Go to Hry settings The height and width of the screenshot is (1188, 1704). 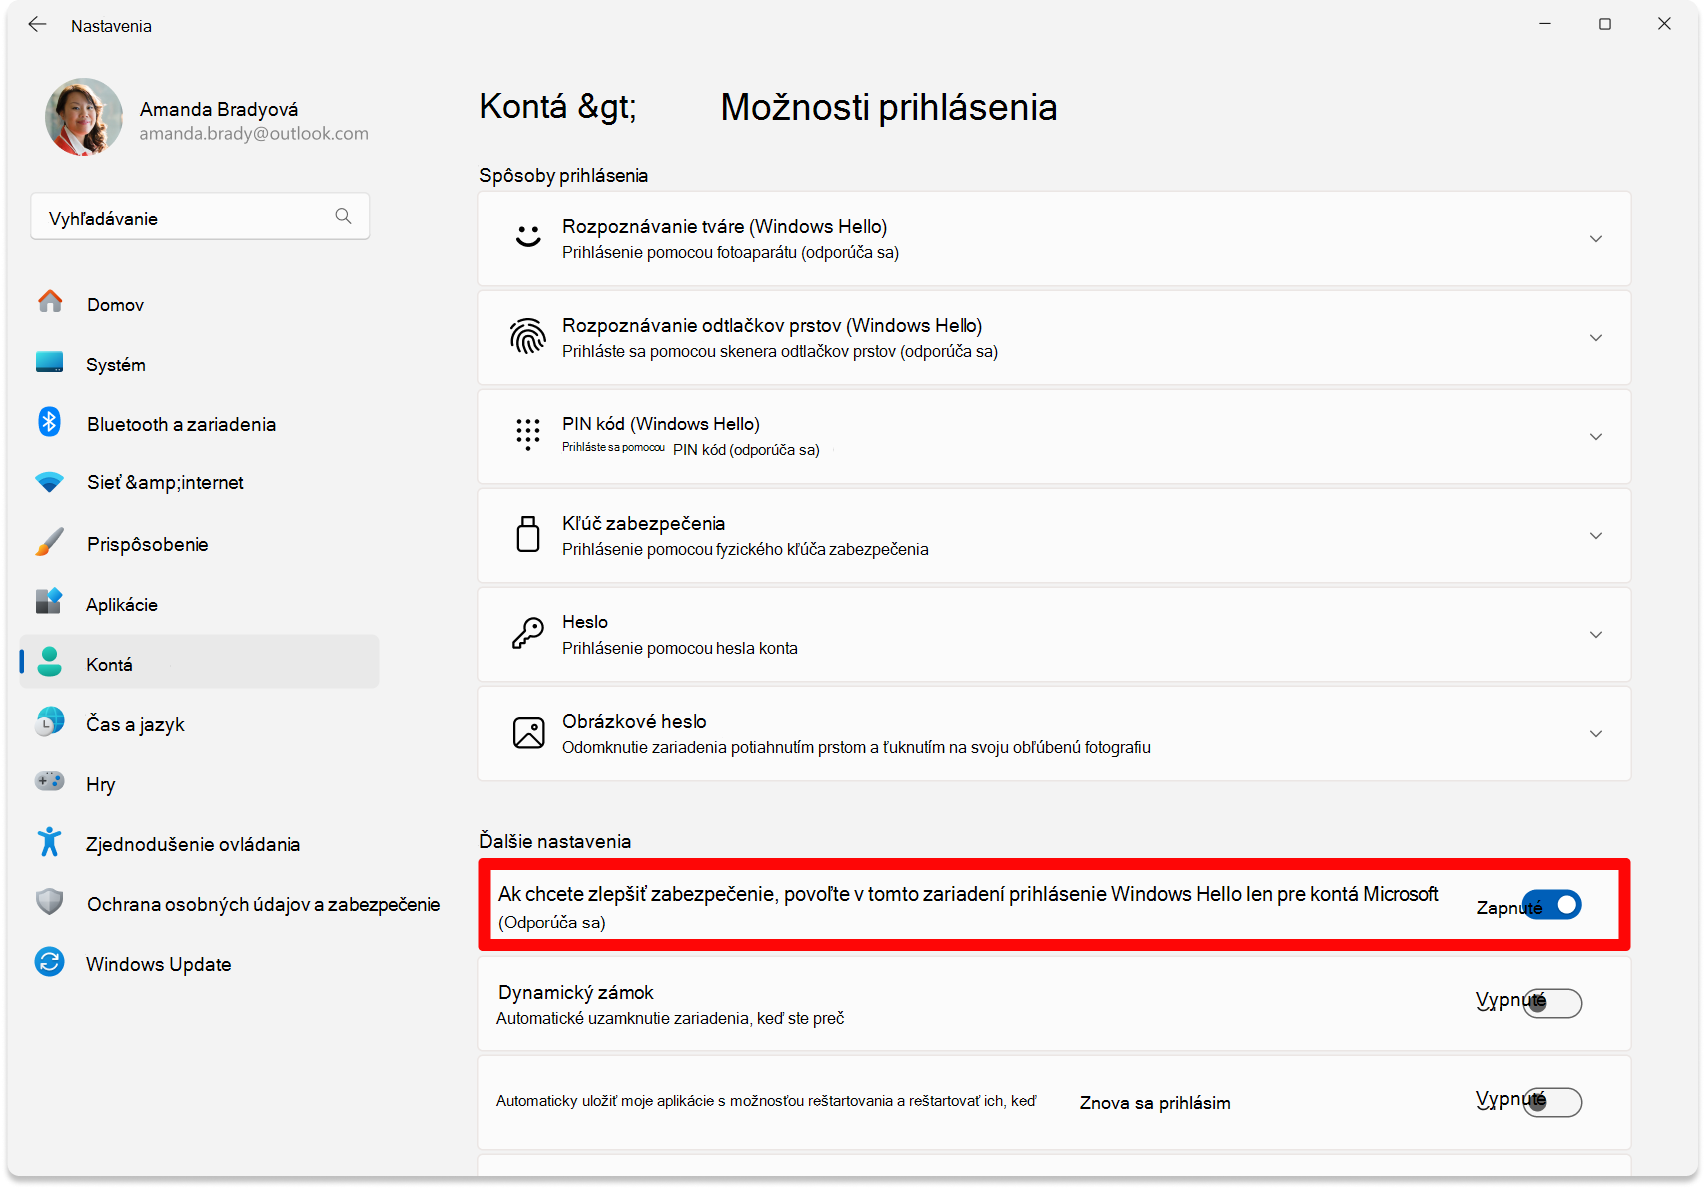200,784
